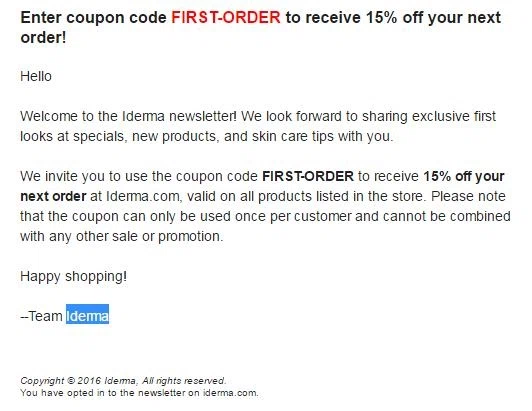Click the Iderma.com store address in the paragraph
532x411 pixels.
tap(144, 196)
